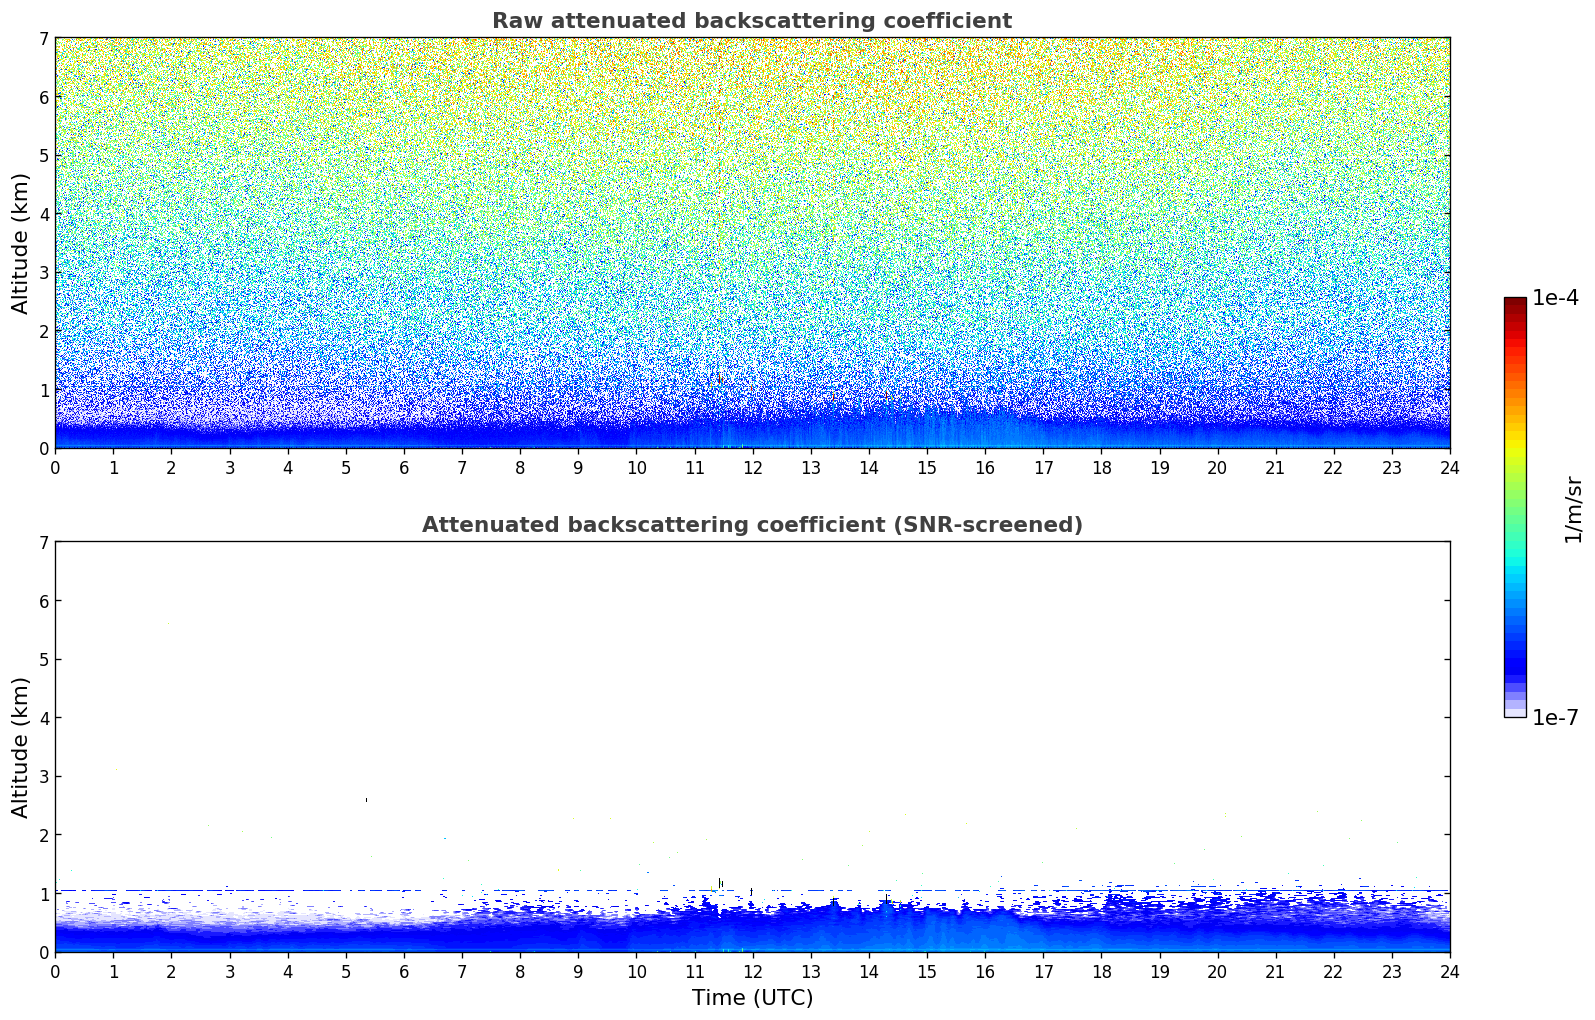Click the 'Raw attenuated backscattering coefficient' title
The image size is (1595, 1020).
(x=752, y=21)
